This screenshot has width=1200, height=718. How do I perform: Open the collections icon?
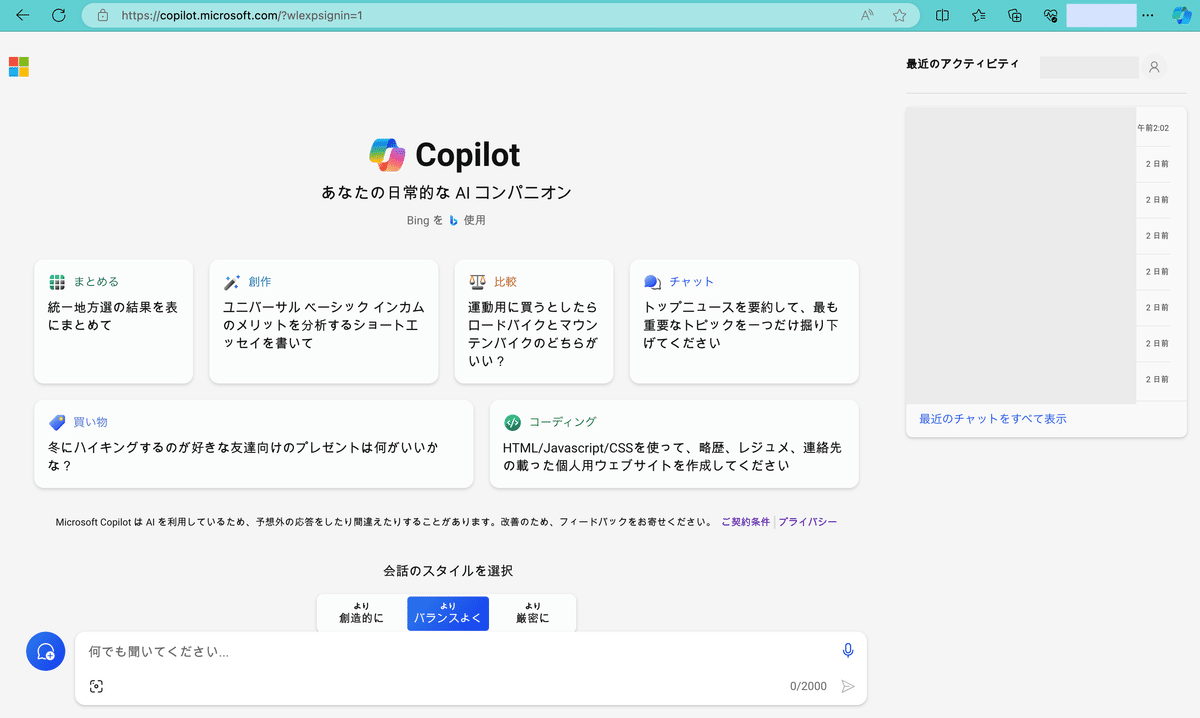(x=1014, y=16)
